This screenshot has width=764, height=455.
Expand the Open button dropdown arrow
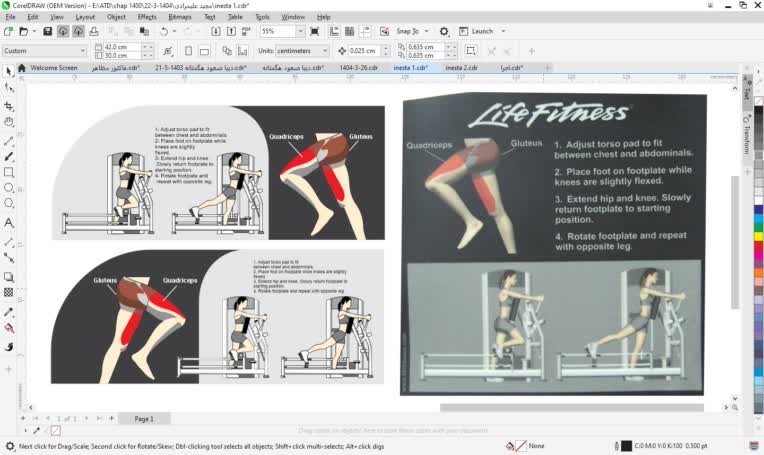pyautogui.click(x=34, y=32)
